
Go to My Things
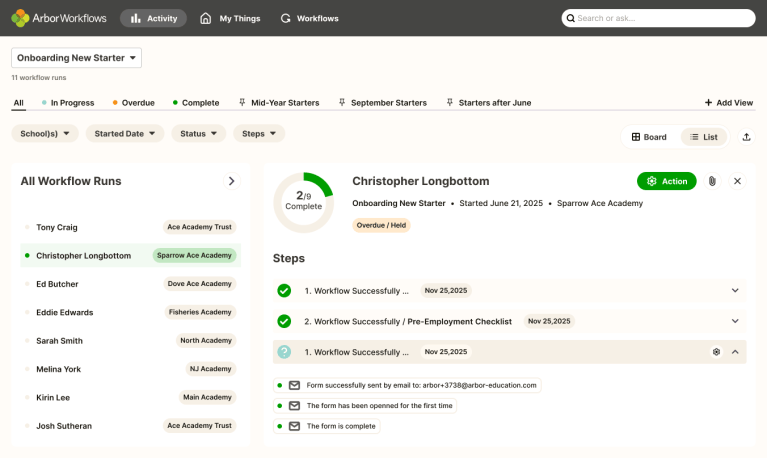tap(230, 18)
